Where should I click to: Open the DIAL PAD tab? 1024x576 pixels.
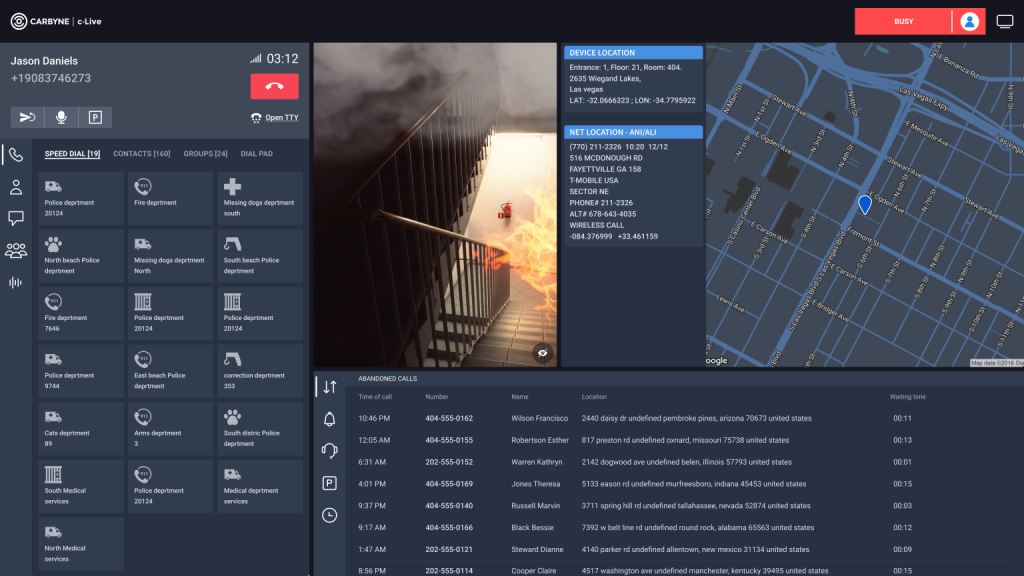(257, 154)
